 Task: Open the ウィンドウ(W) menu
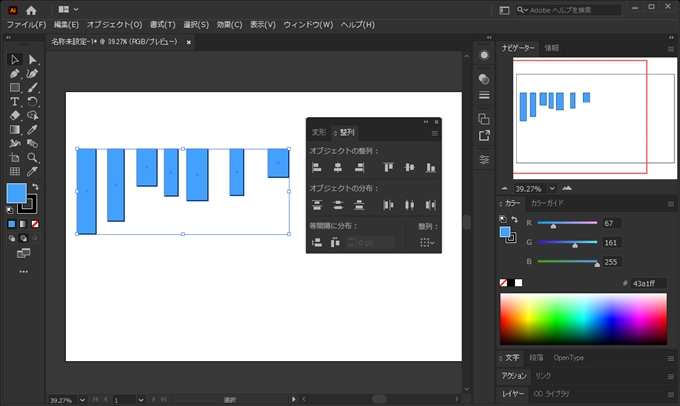pyautogui.click(x=308, y=25)
